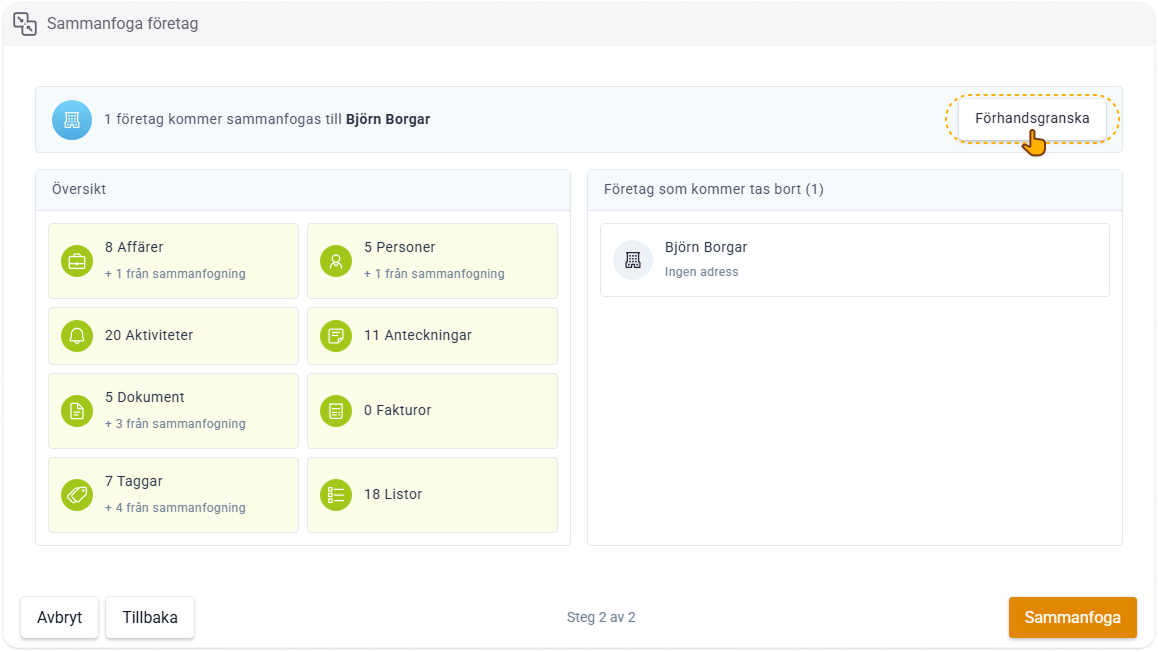Click the tag icon for Taggar
This screenshot has height=652, width=1158.
(77, 495)
